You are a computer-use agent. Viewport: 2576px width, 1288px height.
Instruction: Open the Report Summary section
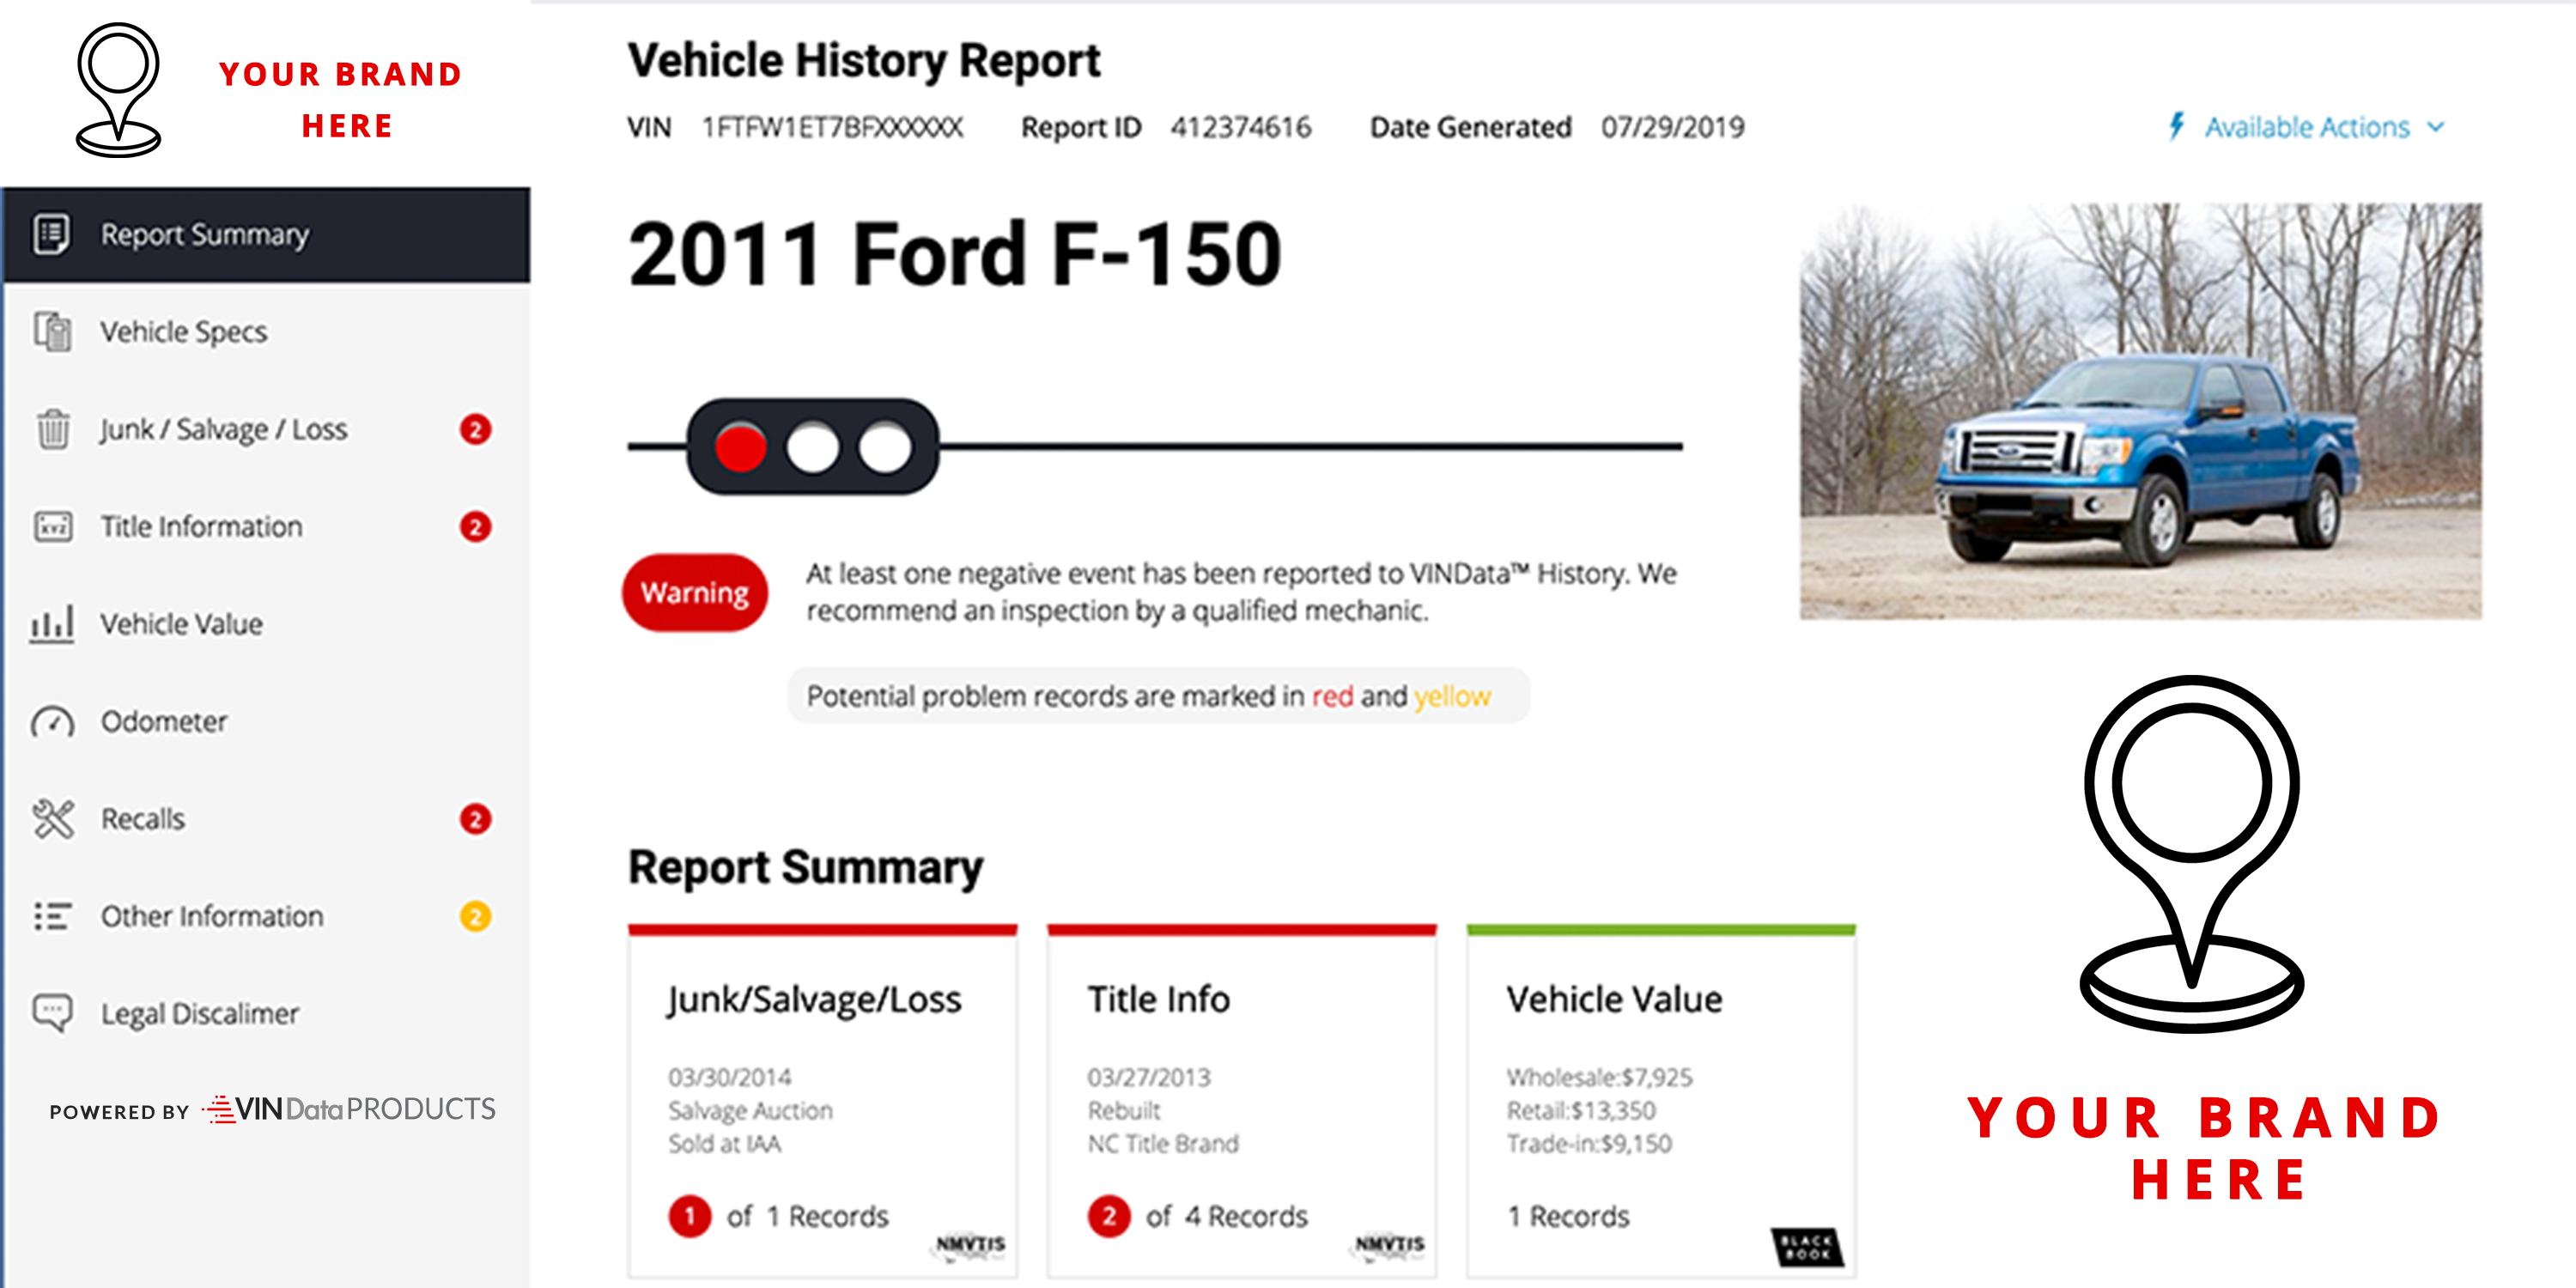pyautogui.click(x=266, y=235)
